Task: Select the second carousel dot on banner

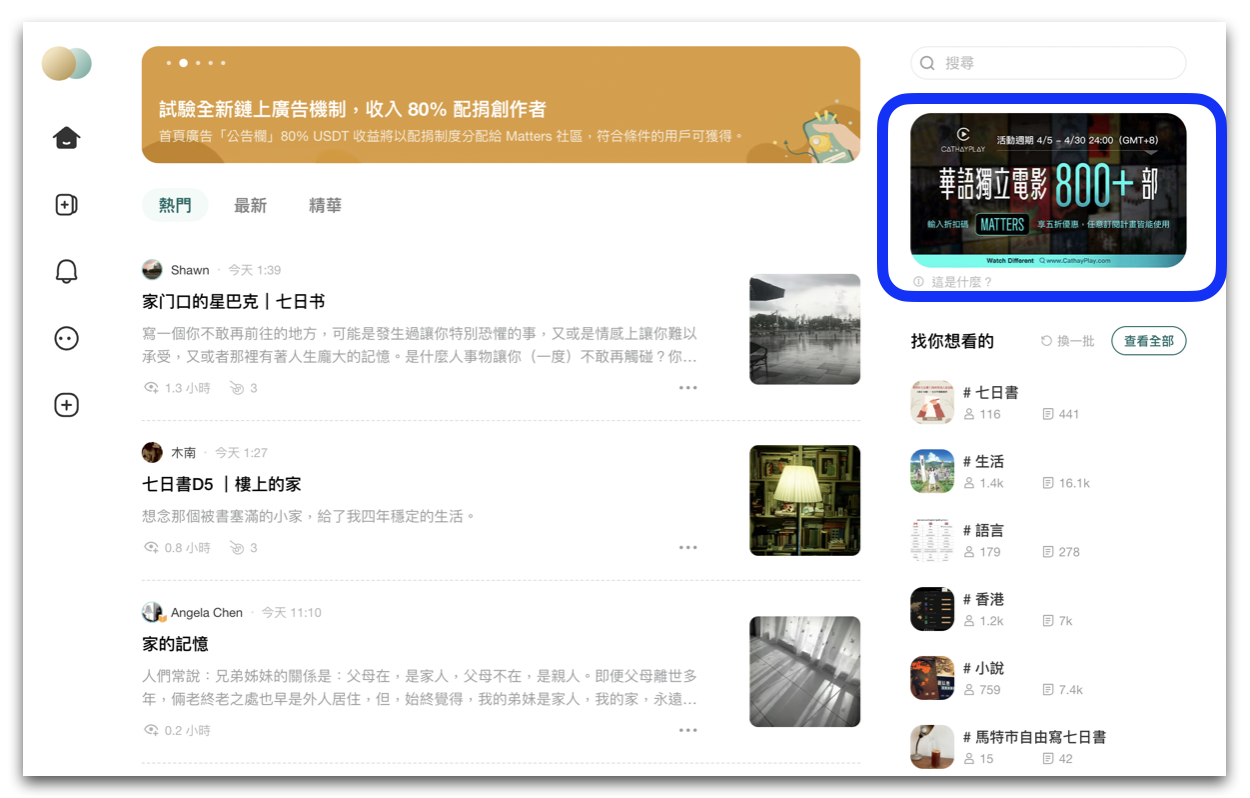Action: pos(183,63)
